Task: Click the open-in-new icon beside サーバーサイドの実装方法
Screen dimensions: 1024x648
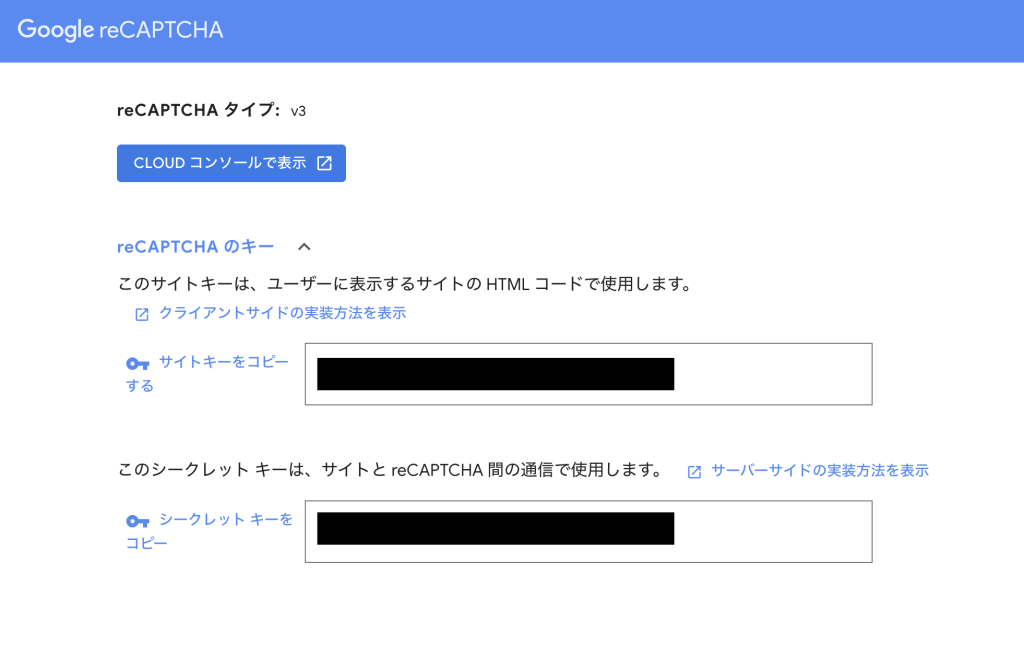Action: tap(694, 472)
